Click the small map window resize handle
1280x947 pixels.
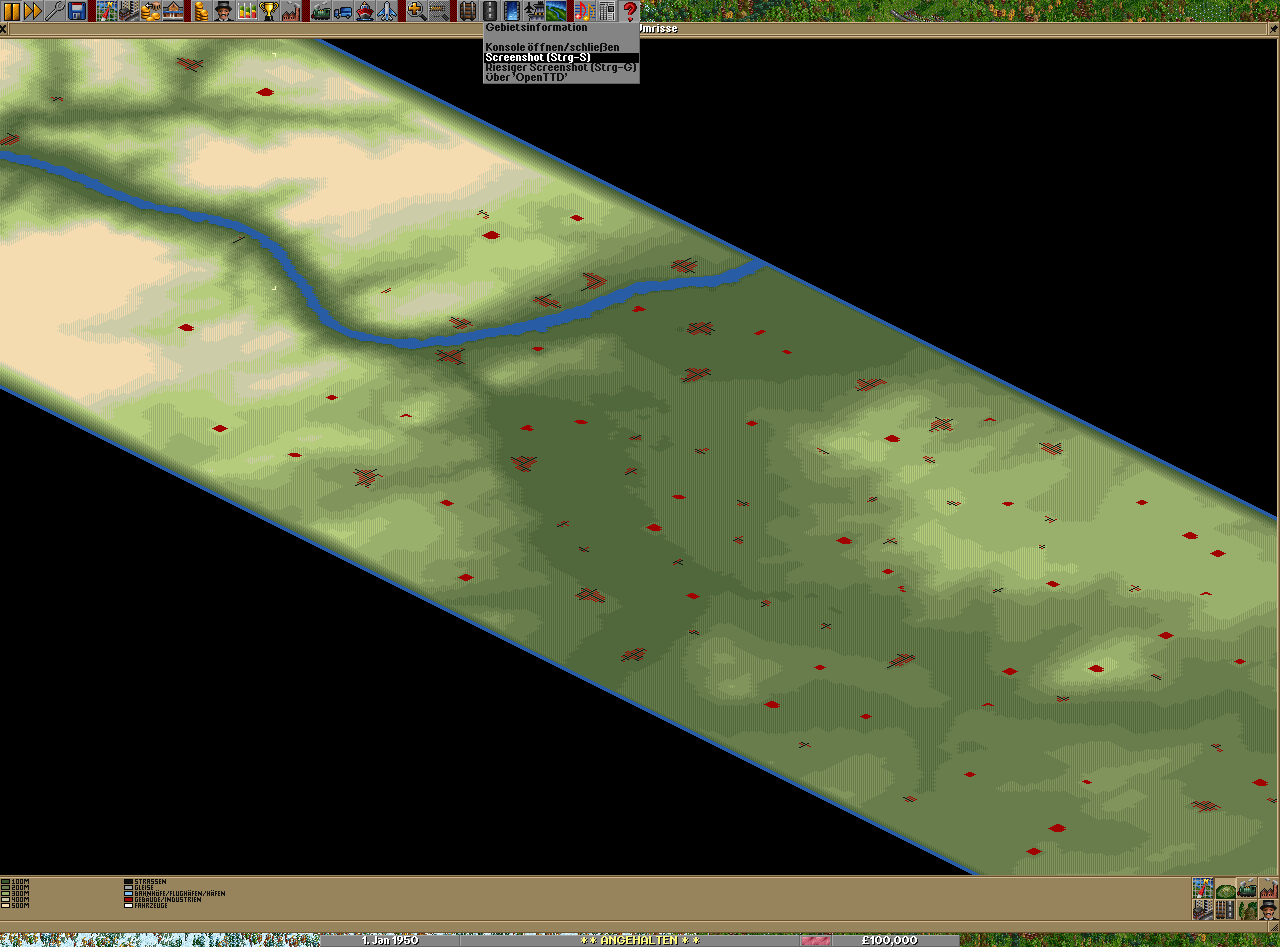point(1274,927)
